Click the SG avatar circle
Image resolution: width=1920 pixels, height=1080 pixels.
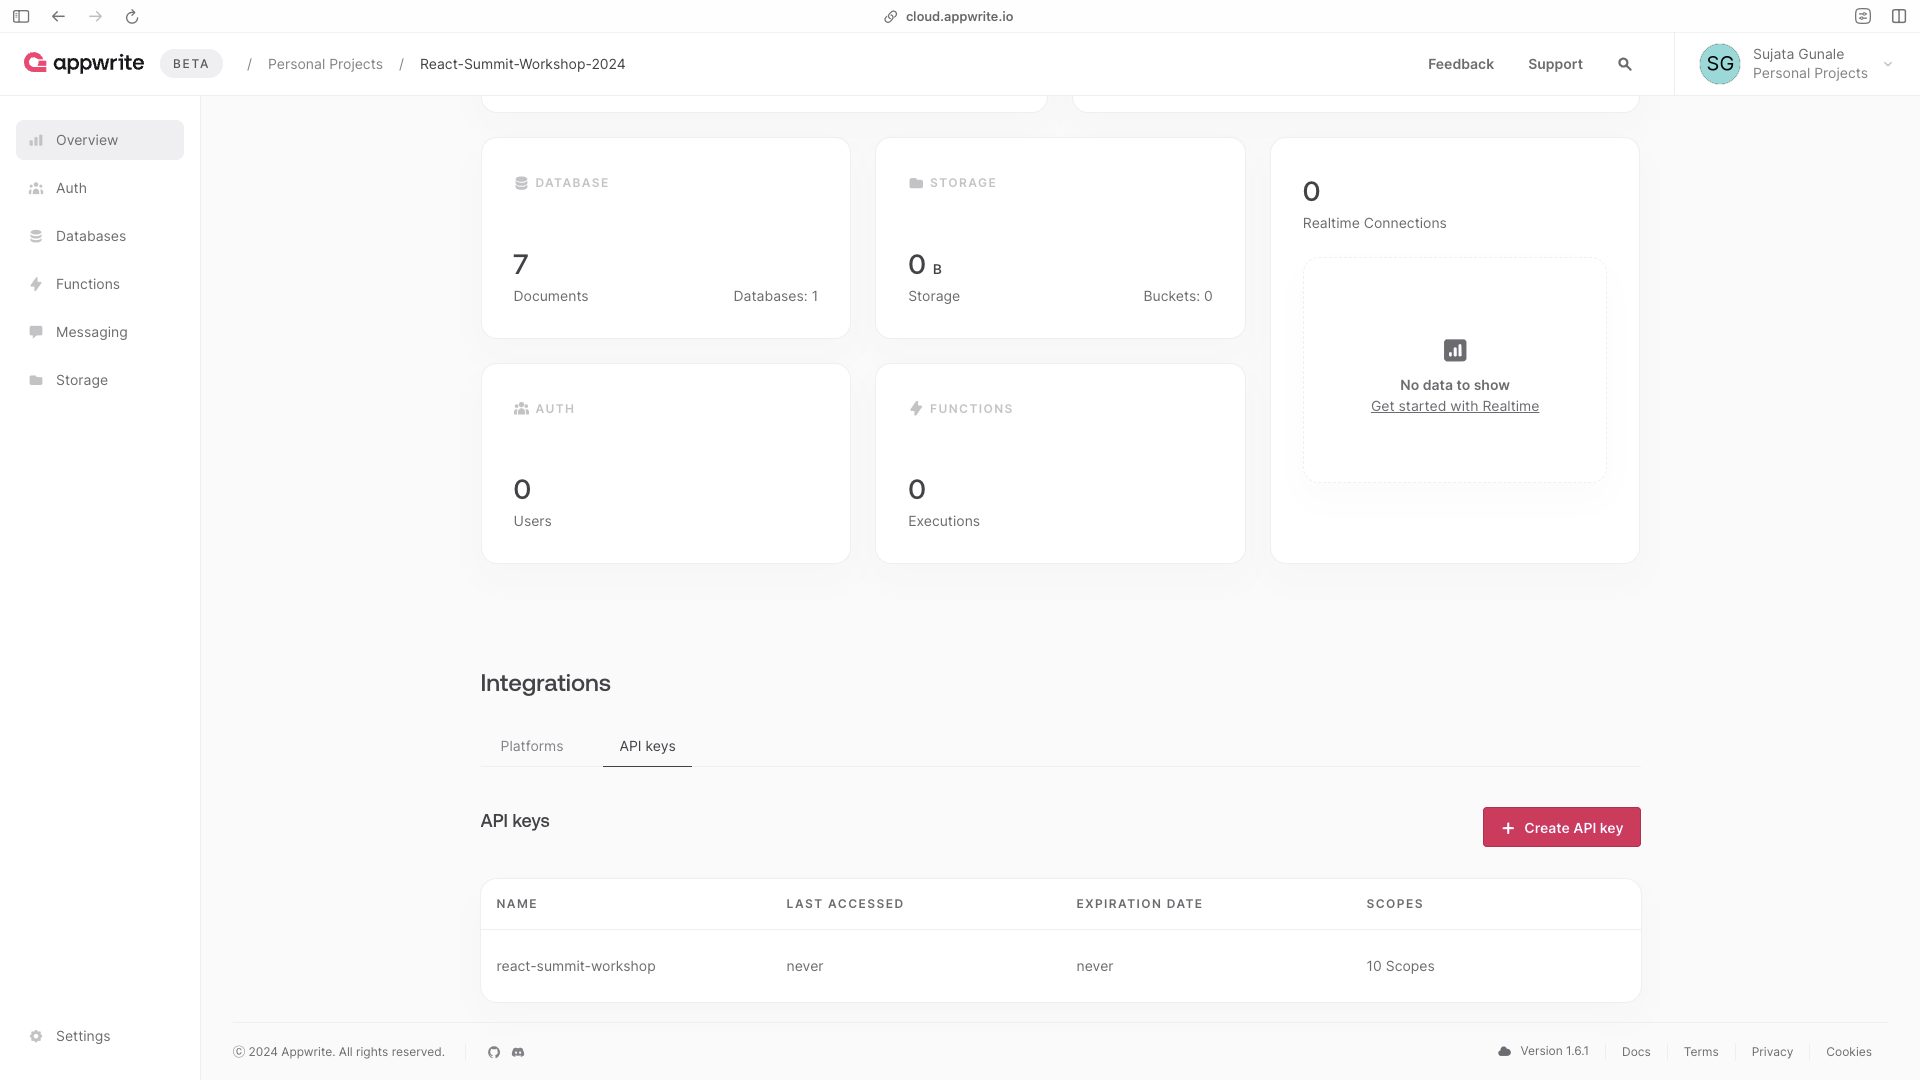click(x=1719, y=64)
